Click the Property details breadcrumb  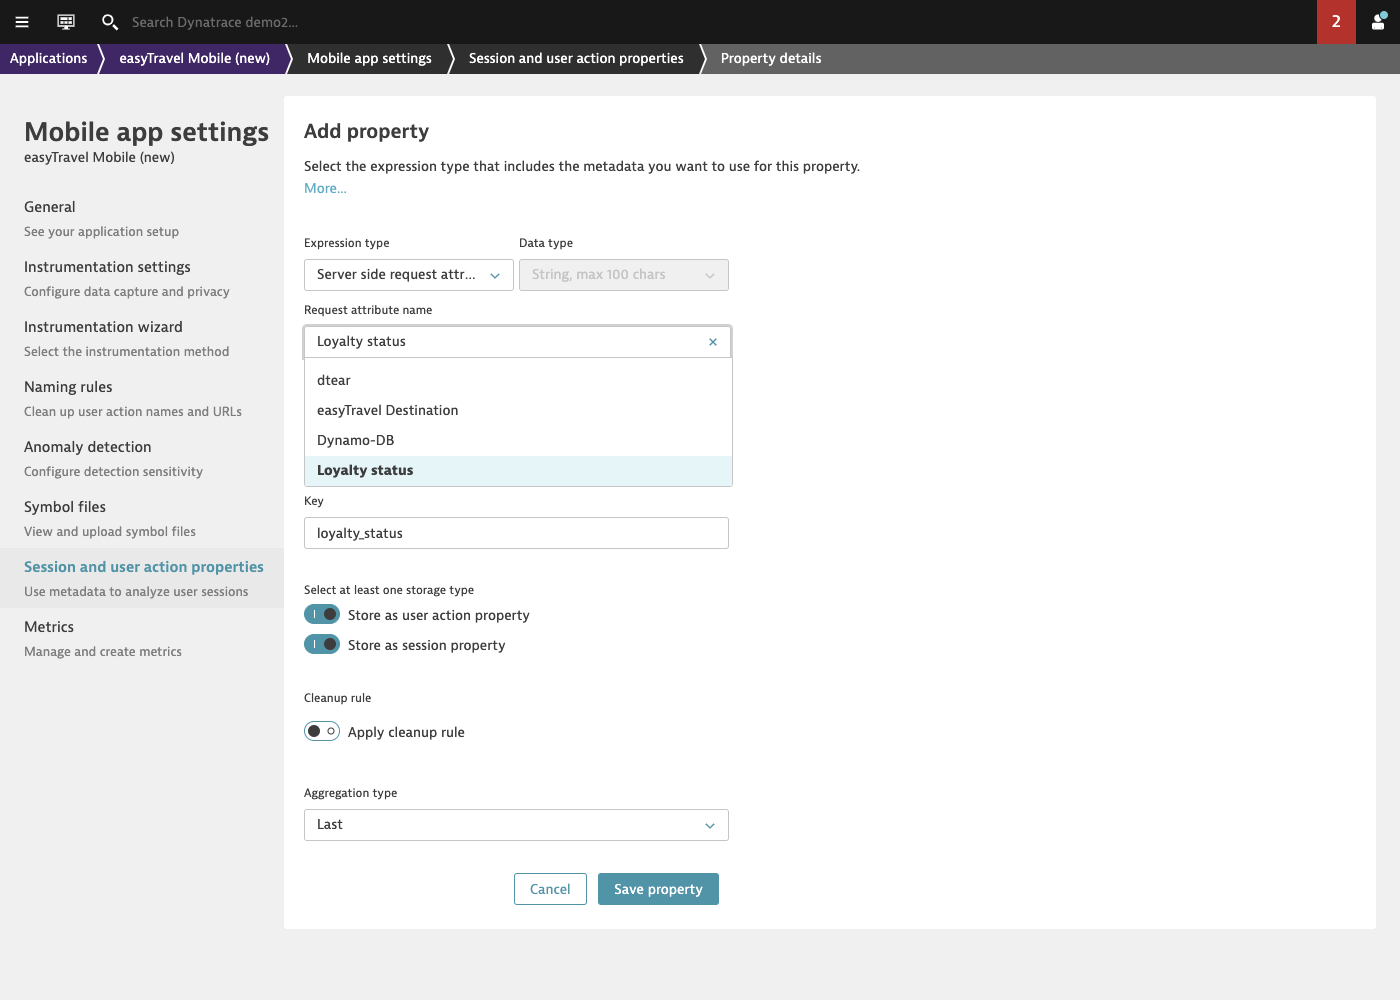point(771,58)
